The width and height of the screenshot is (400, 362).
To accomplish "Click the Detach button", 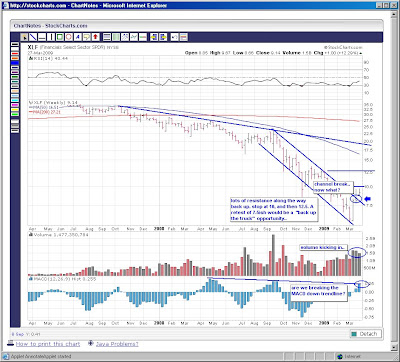I will 366,334.
